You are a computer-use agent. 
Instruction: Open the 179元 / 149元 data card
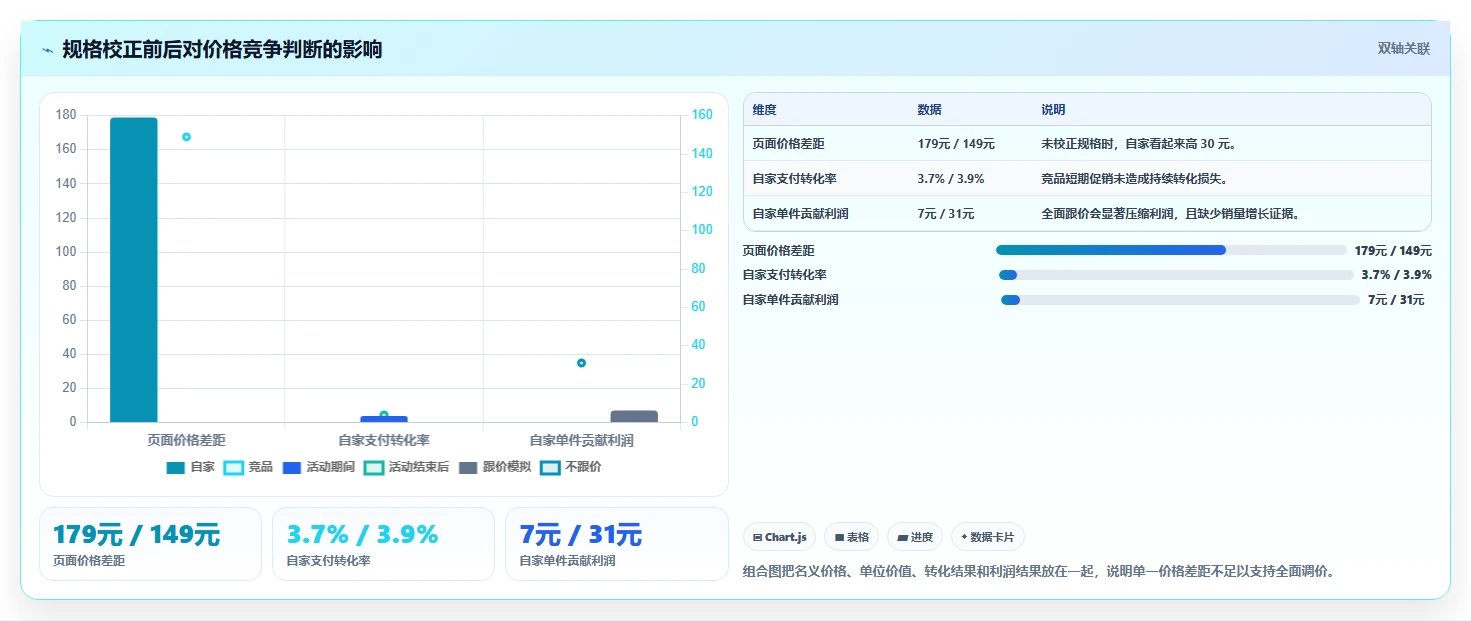(x=150, y=544)
